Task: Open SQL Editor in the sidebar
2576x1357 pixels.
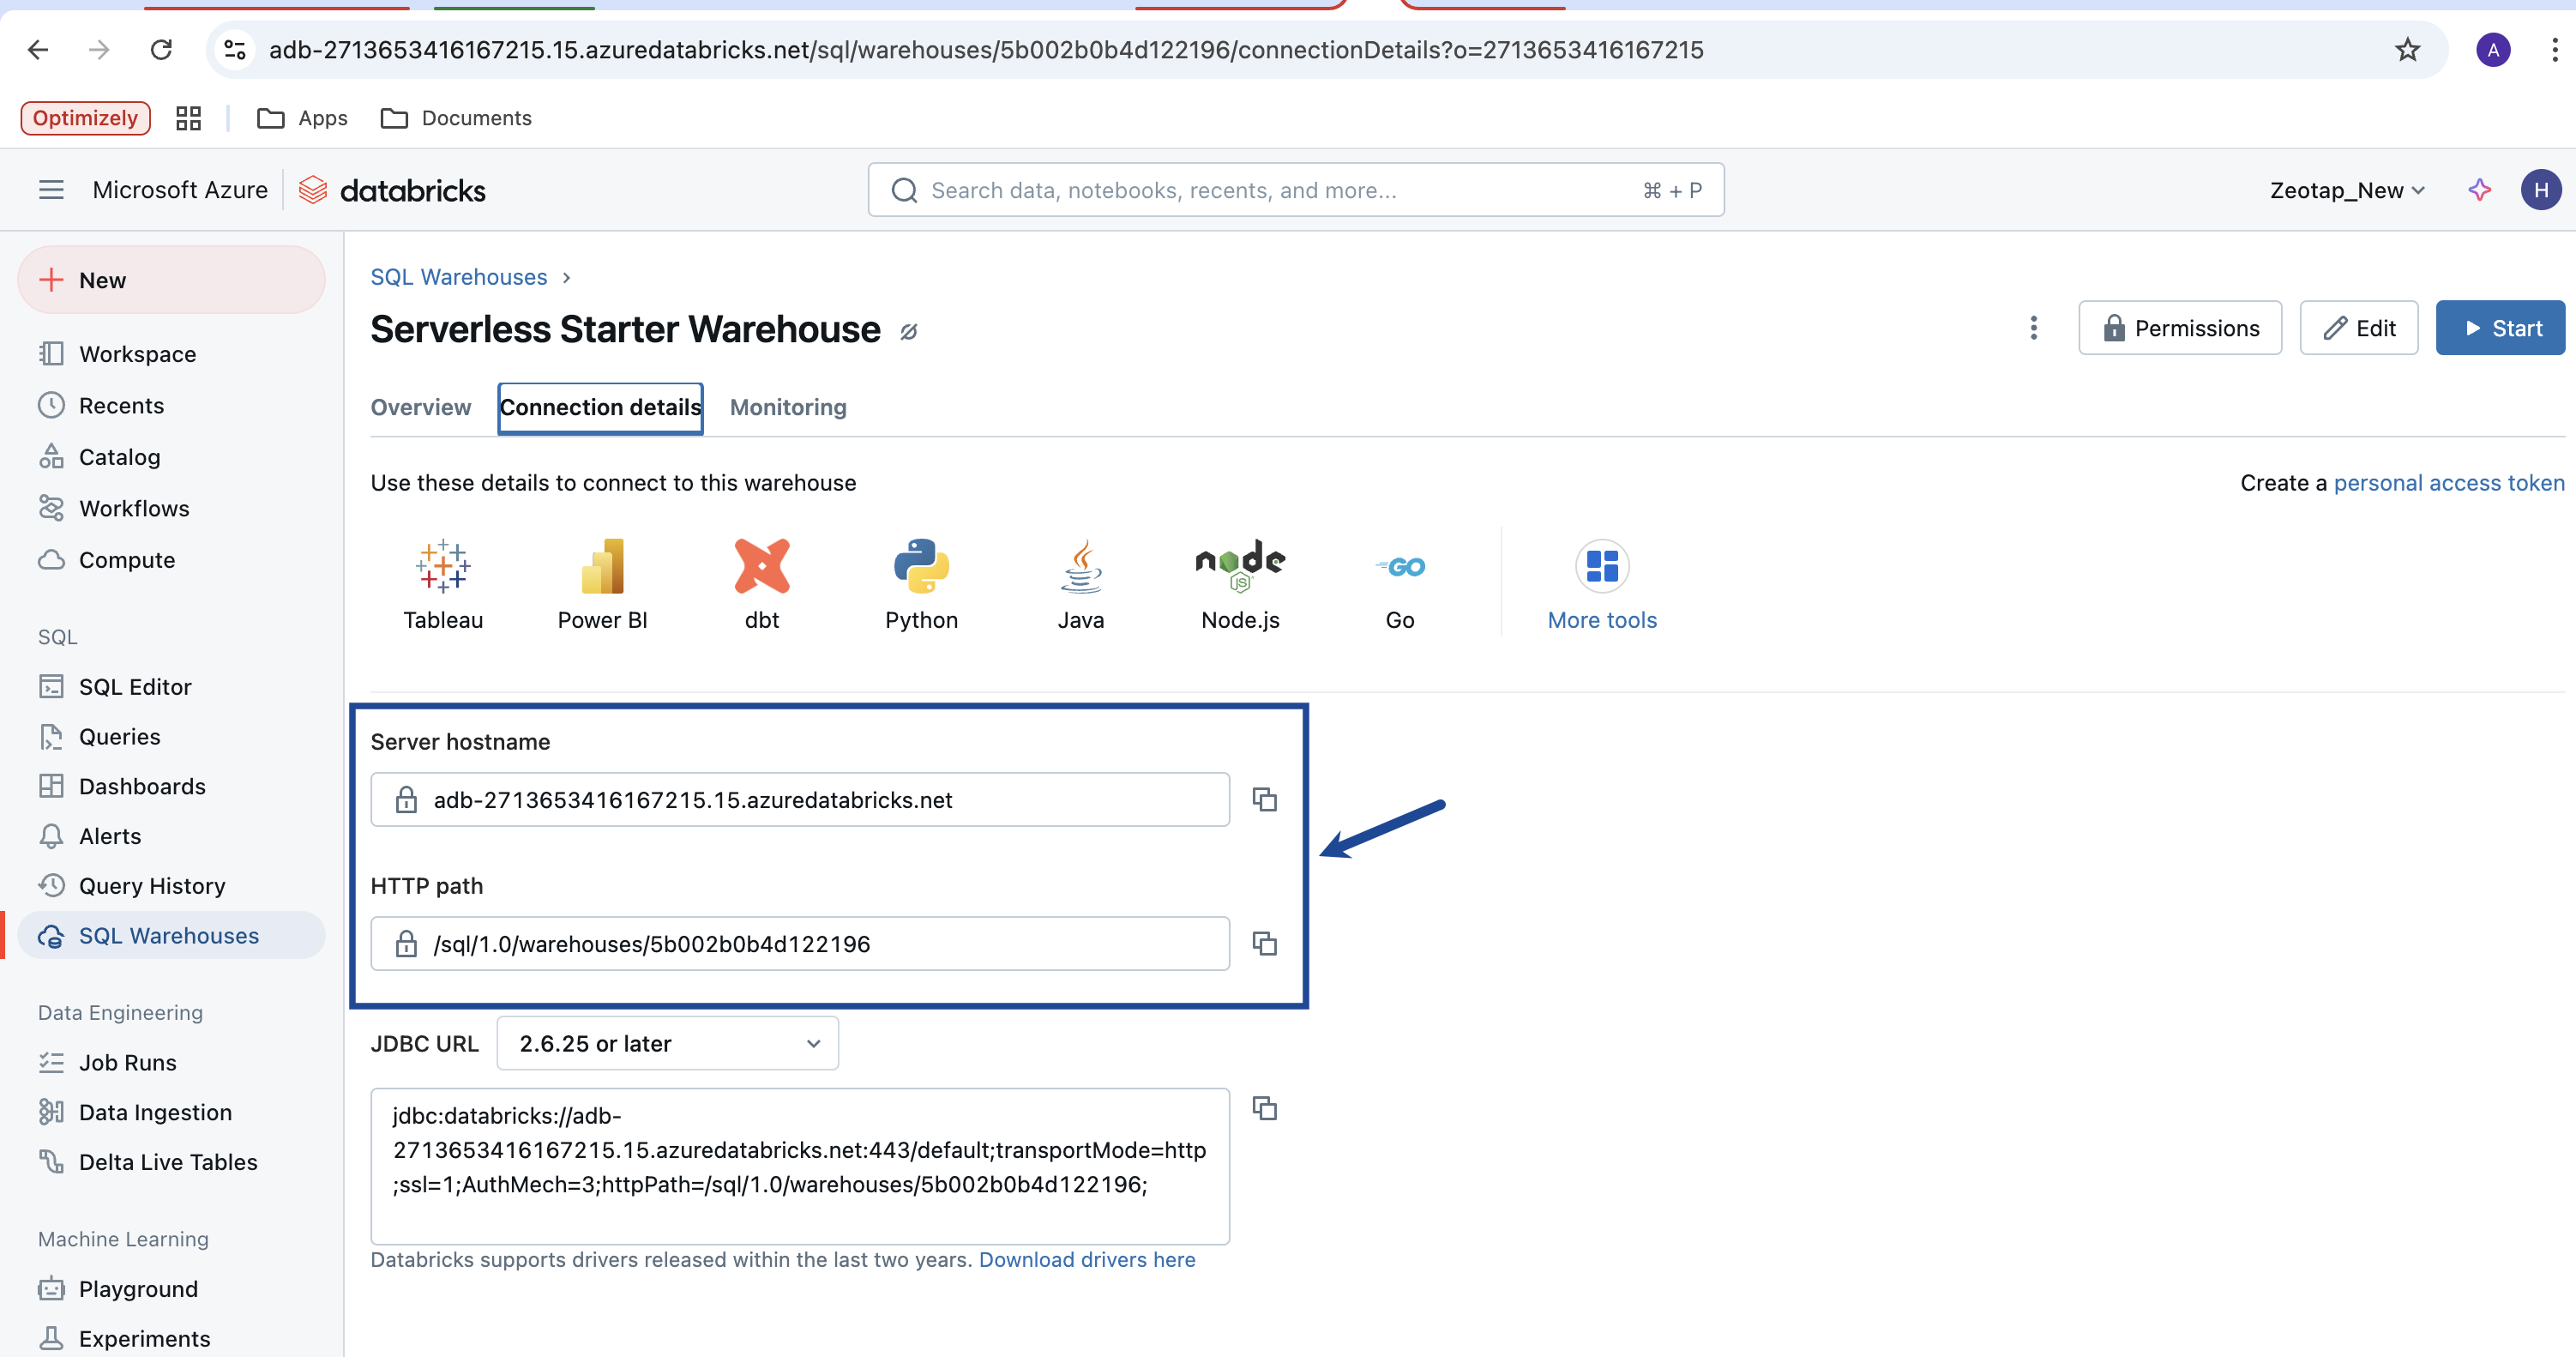Action: coord(135,687)
